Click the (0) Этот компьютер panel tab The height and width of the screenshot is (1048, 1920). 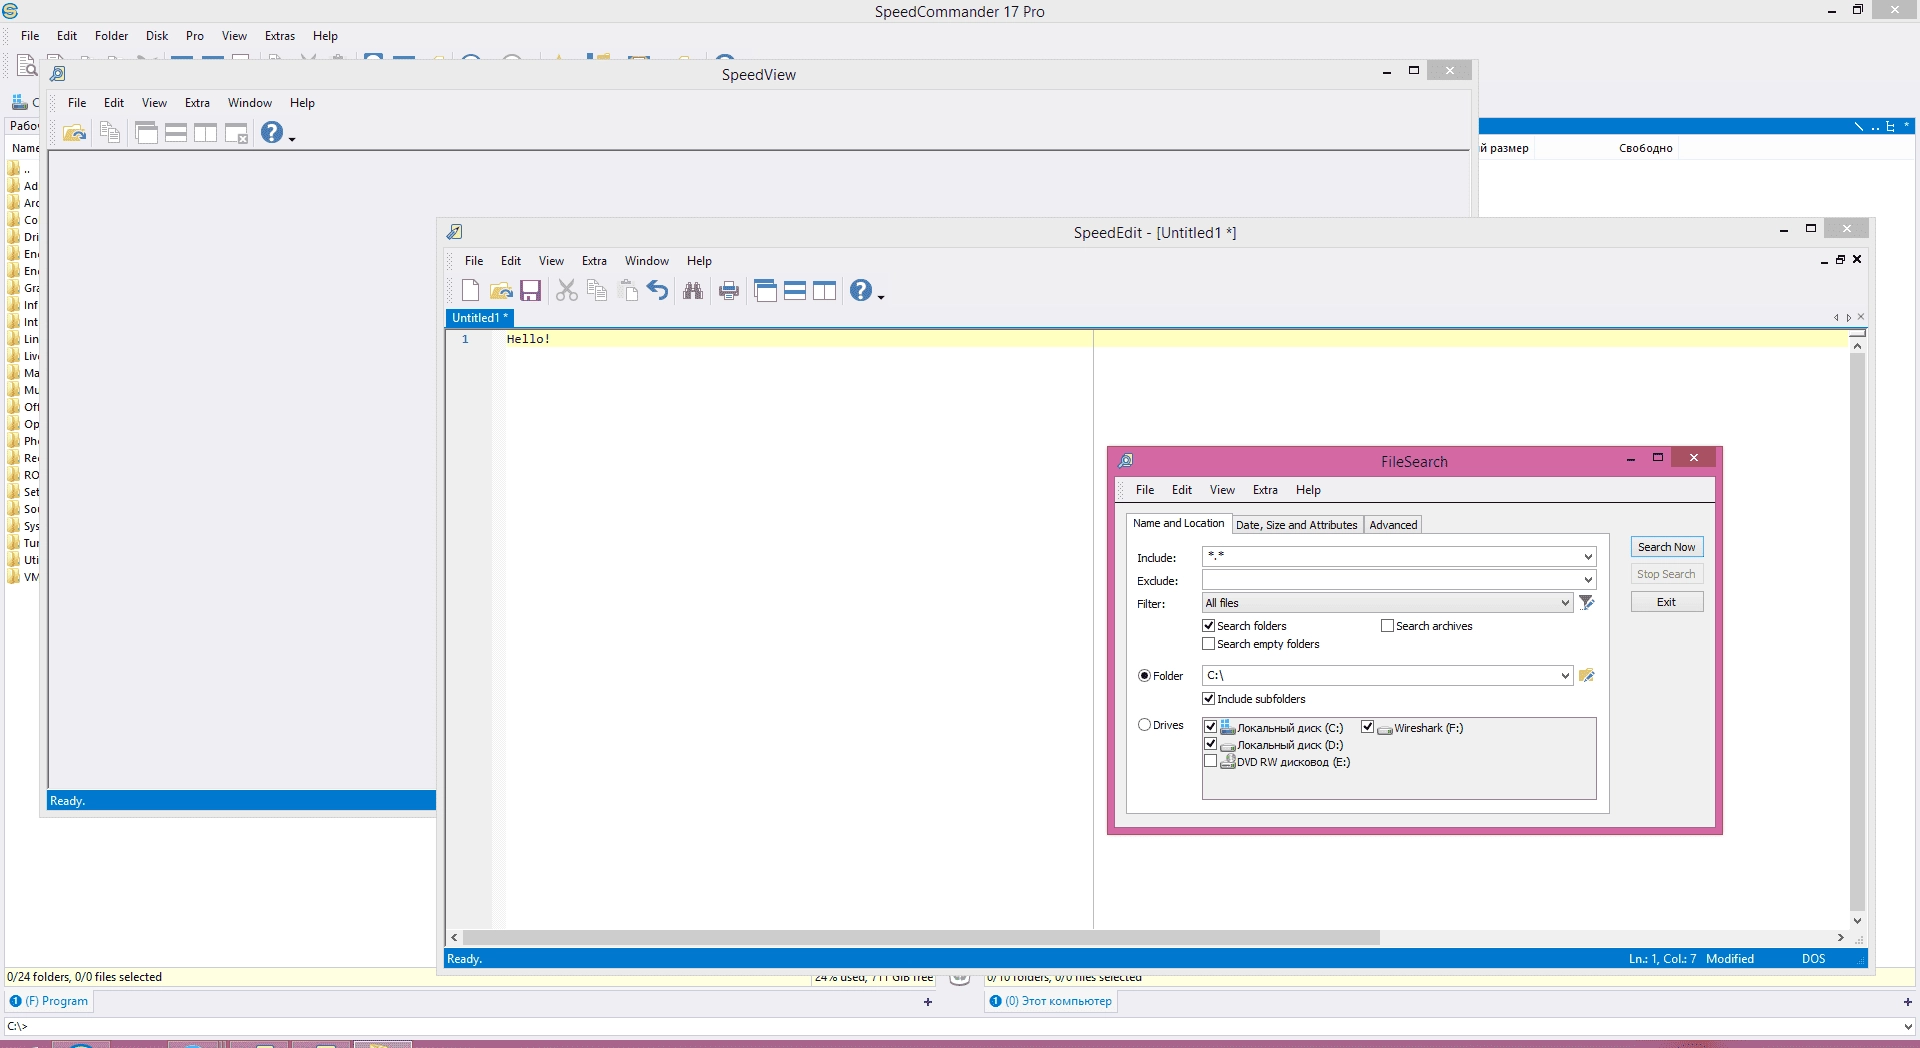pyautogui.click(x=1051, y=1001)
